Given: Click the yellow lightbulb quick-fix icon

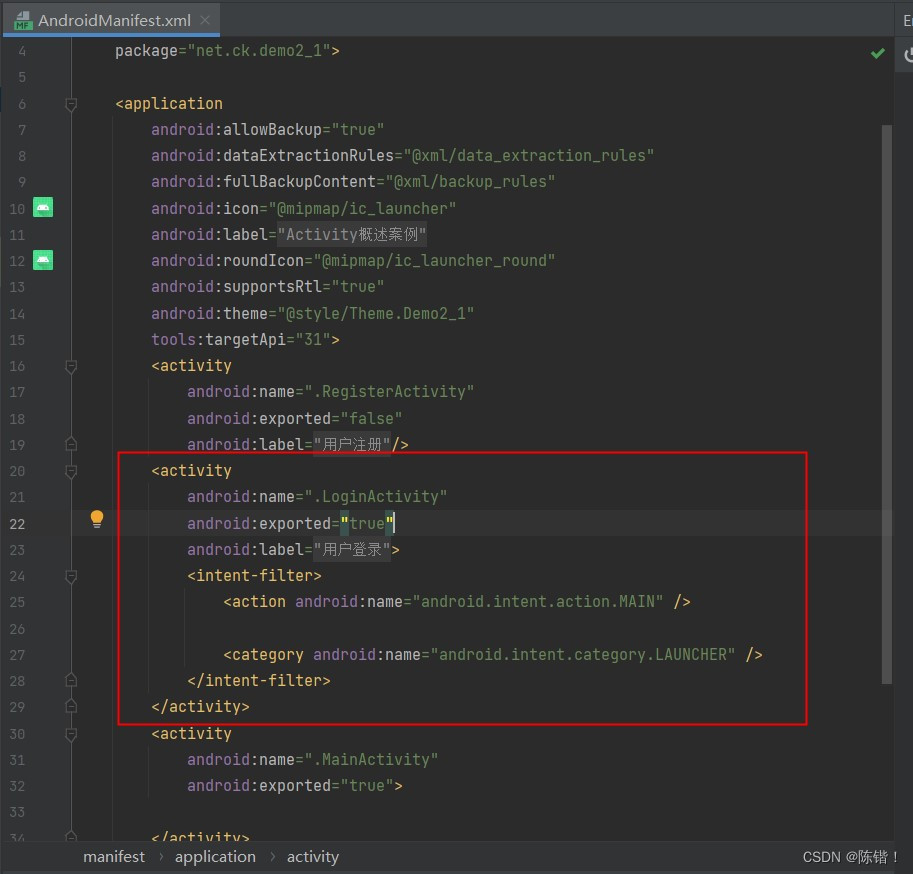Looking at the screenshot, I should [97, 518].
